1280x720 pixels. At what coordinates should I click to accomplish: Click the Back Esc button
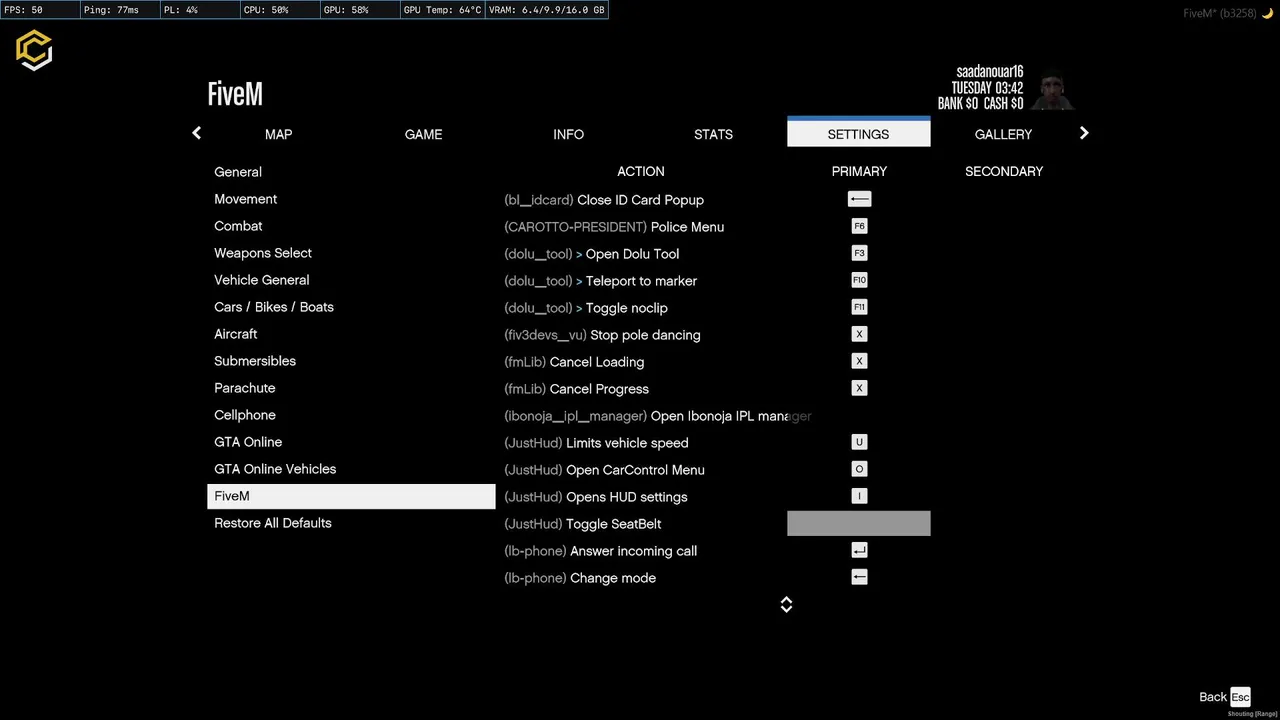coord(1225,697)
